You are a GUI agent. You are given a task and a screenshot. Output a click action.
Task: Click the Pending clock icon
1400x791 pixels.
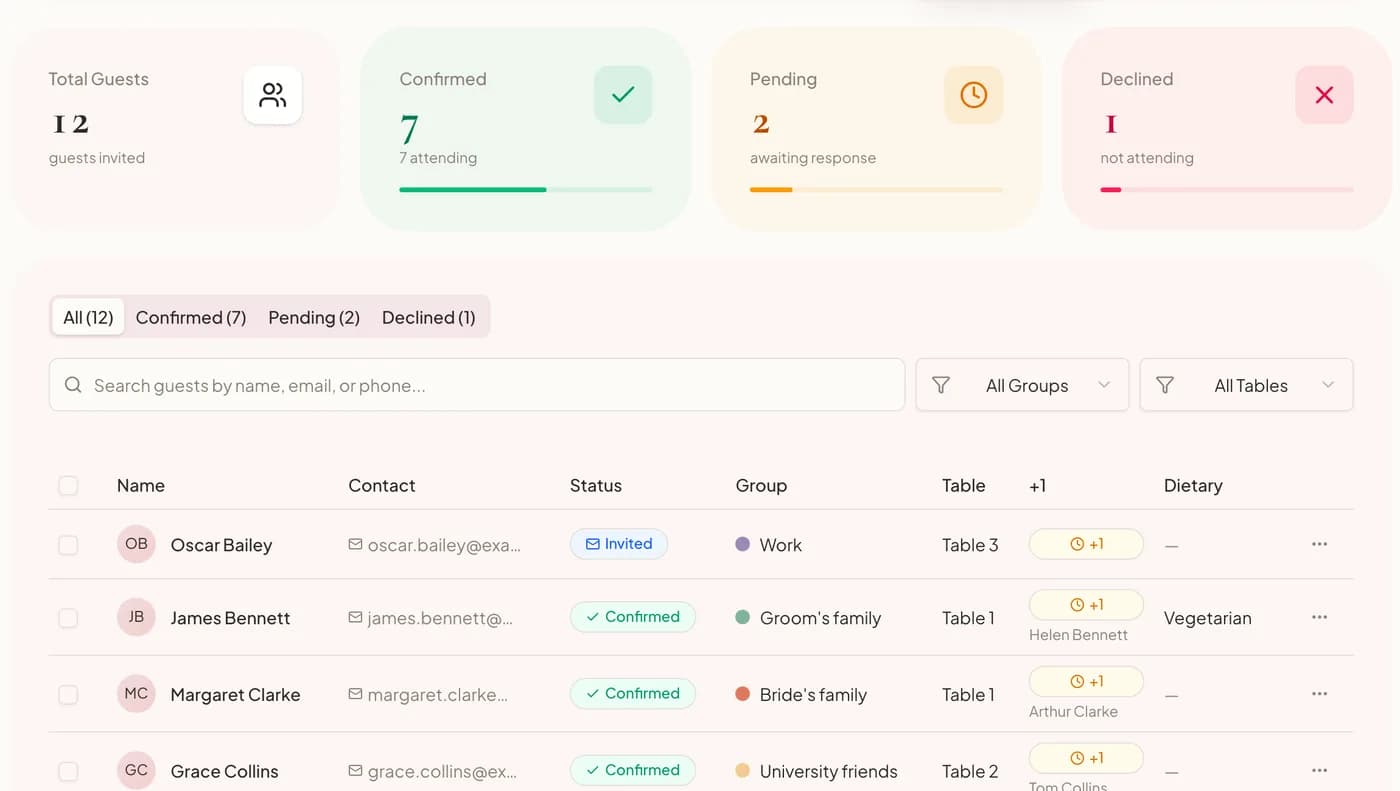(x=973, y=95)
